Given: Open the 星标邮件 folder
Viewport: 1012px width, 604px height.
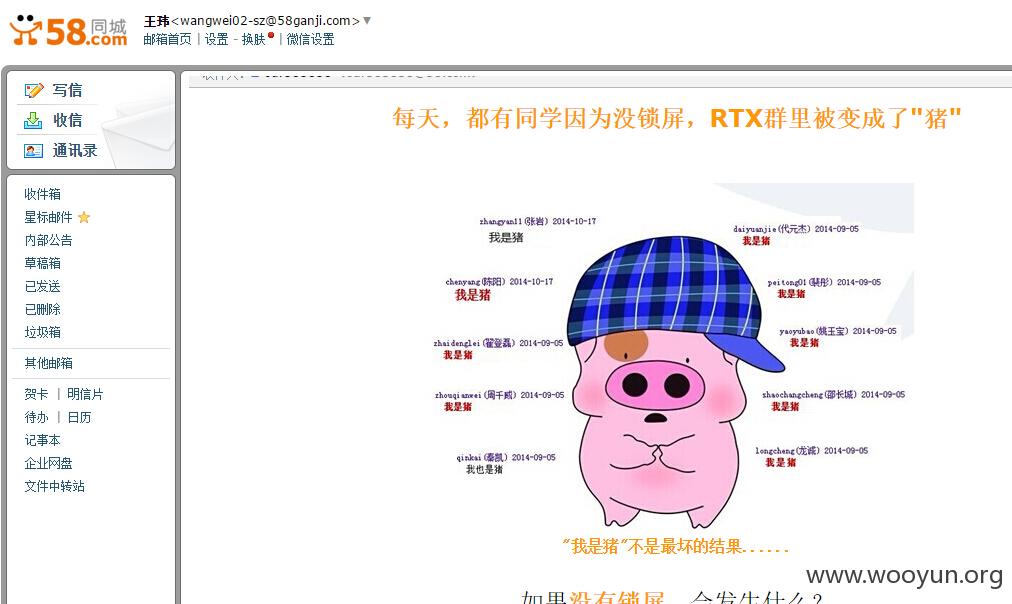Looking at the screenshot, I should pos(48,217).
